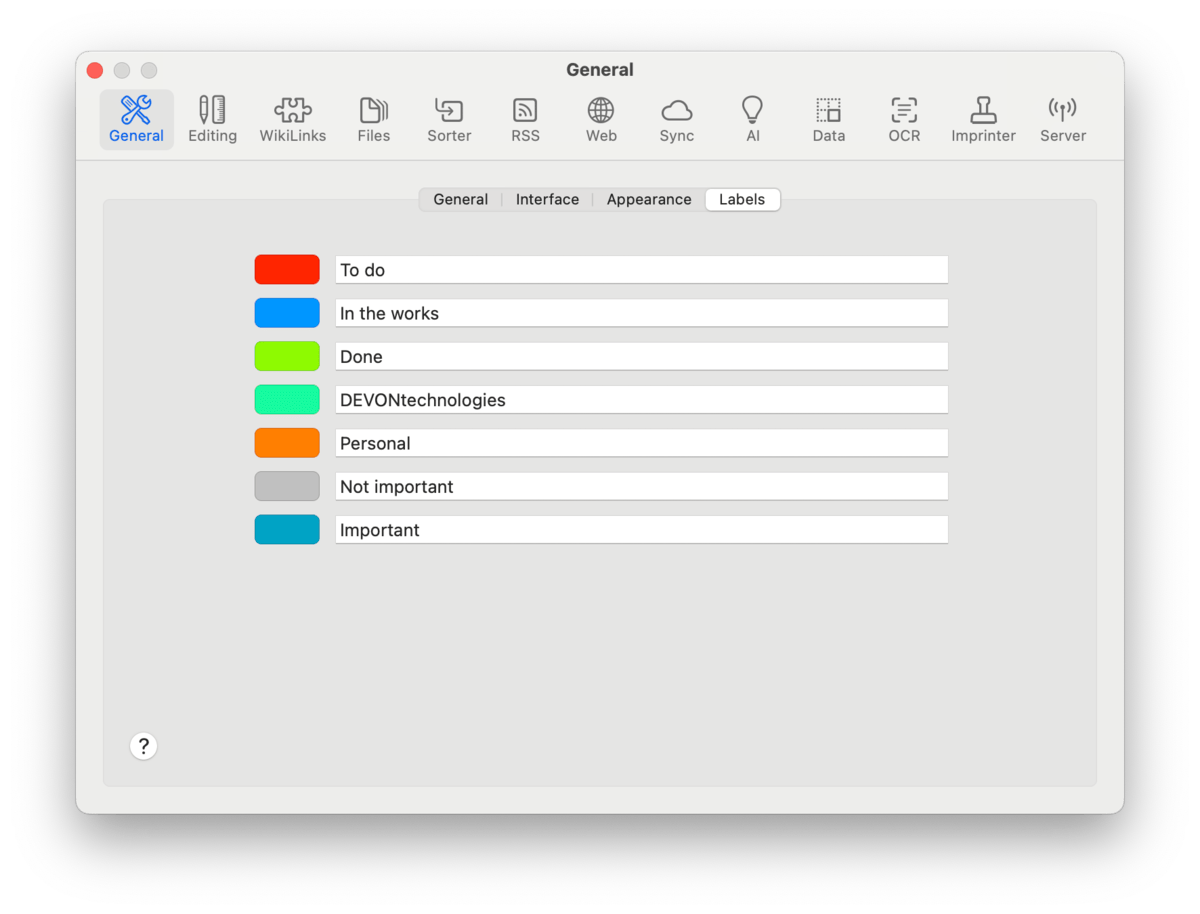Image resolution: width=1200 pixels, height=914 pixels.
Task: Switch to the Interface tab
Action: click(x=547, y=199)
